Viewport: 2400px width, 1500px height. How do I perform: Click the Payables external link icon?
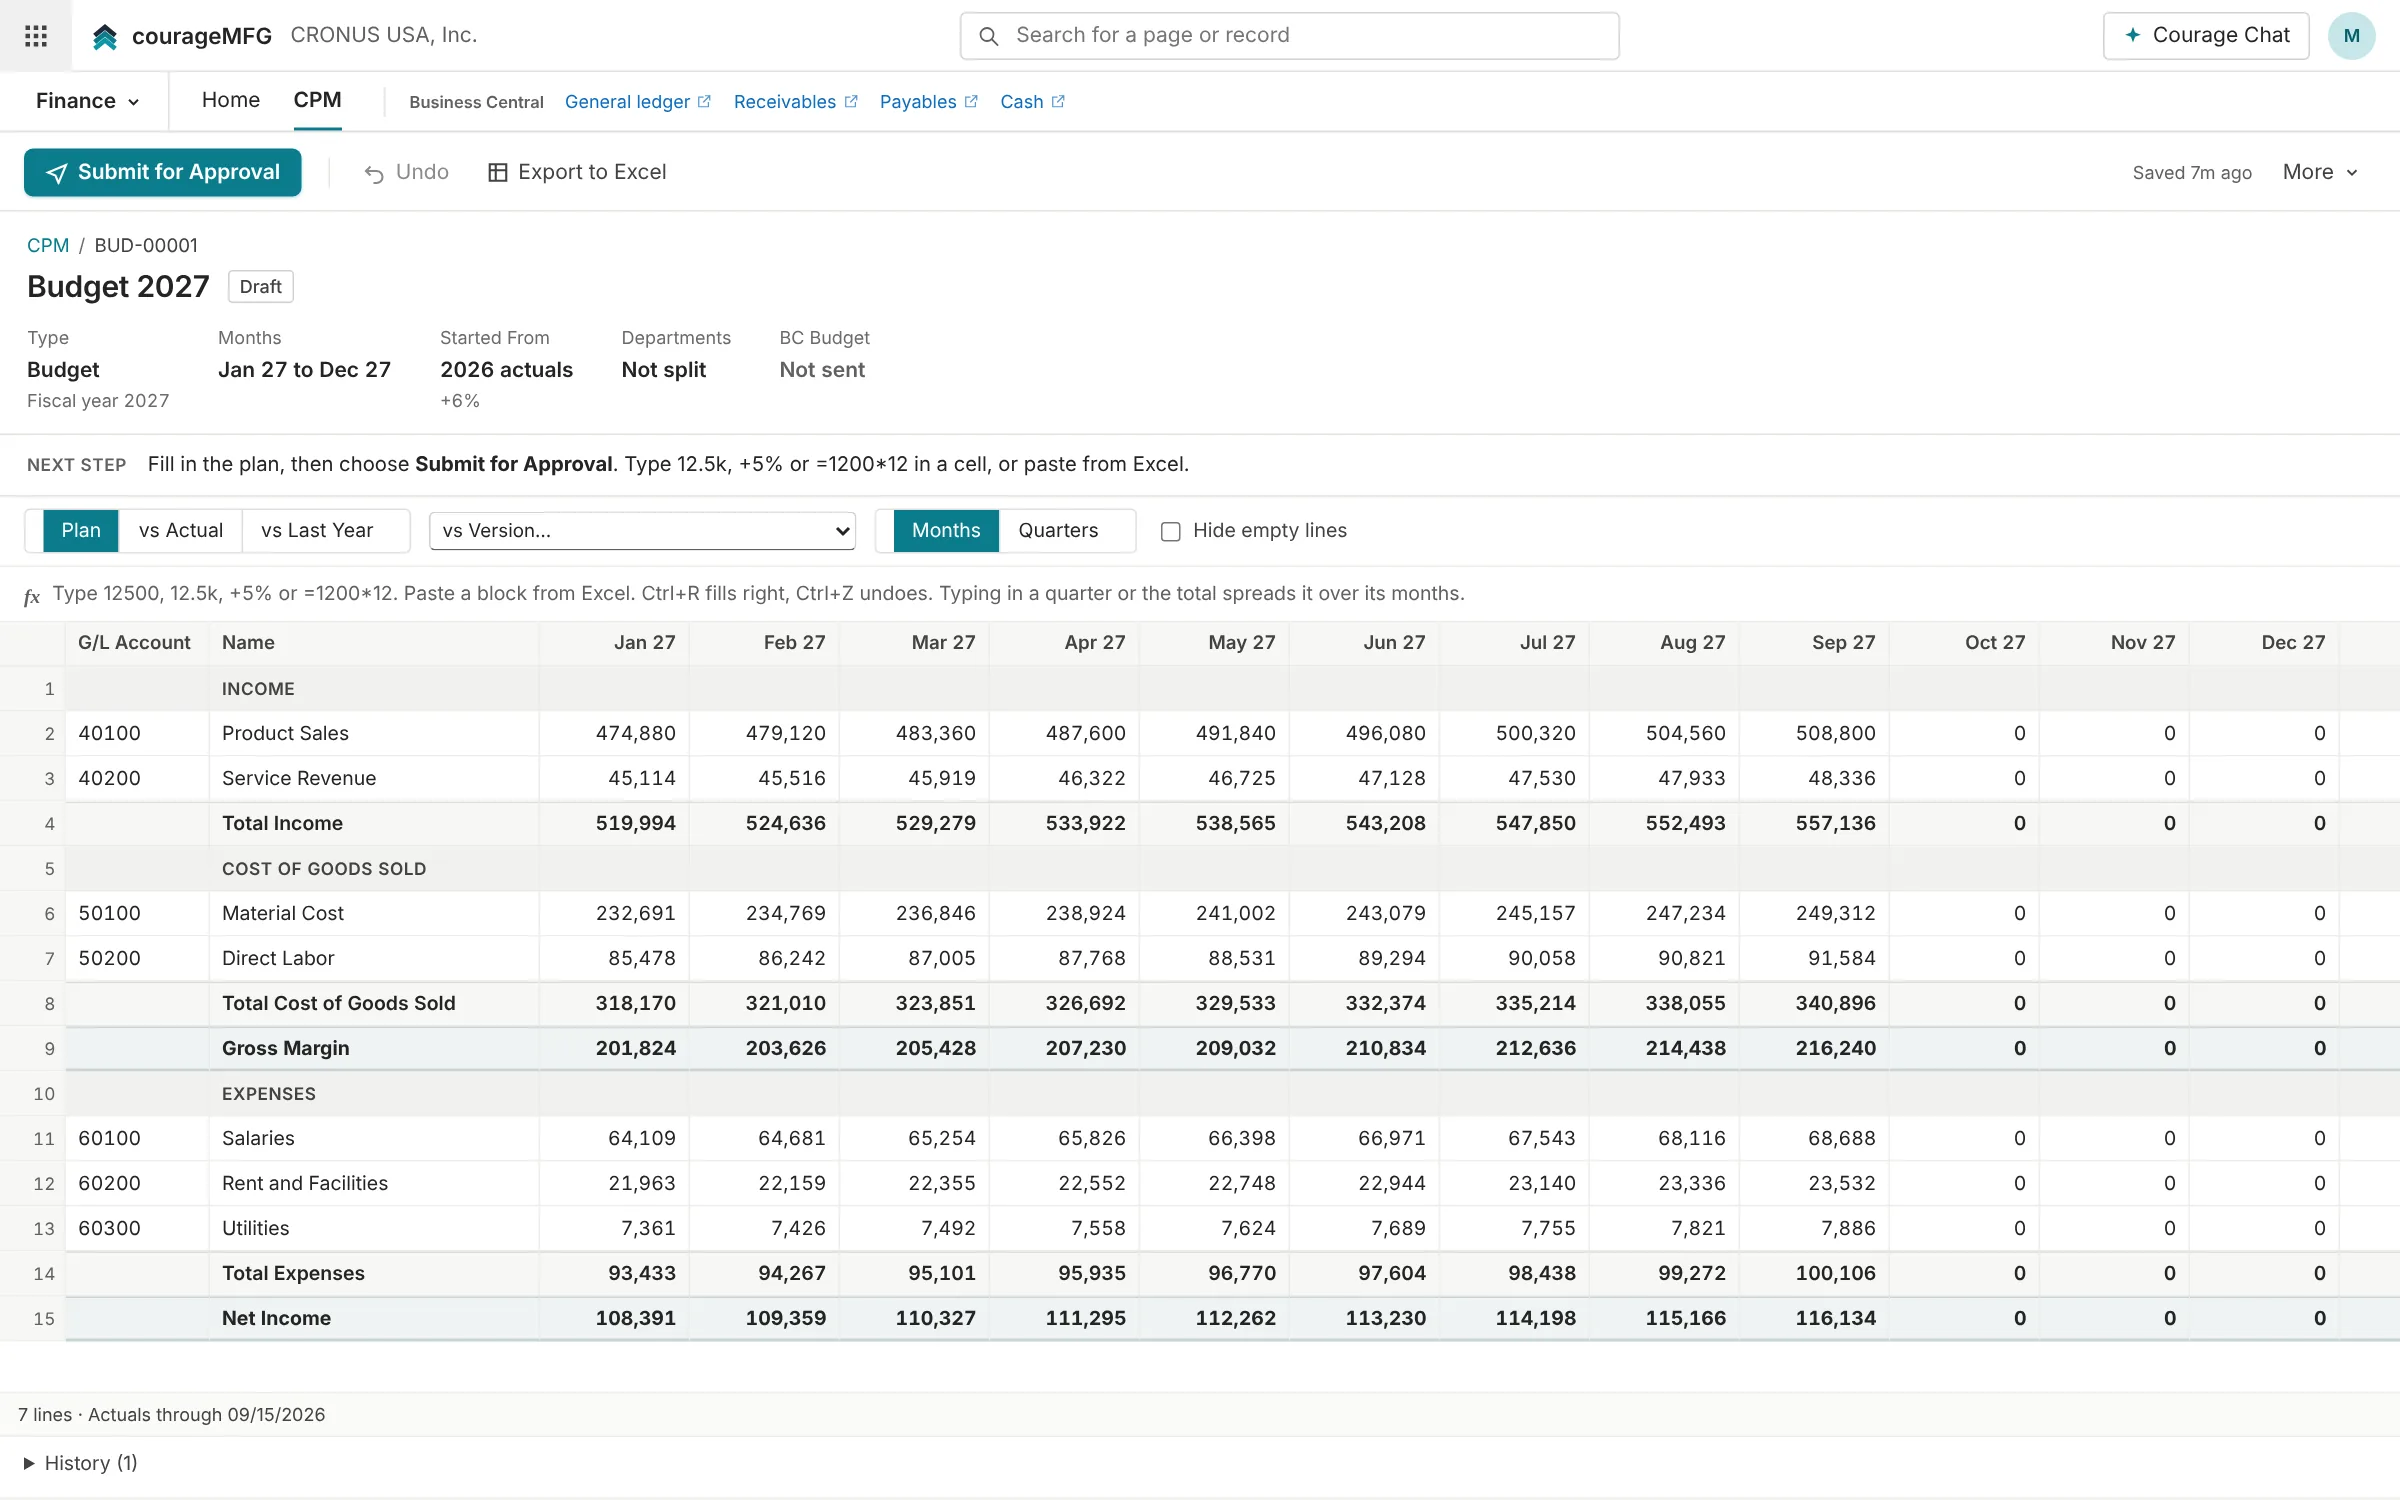[971, 101]
